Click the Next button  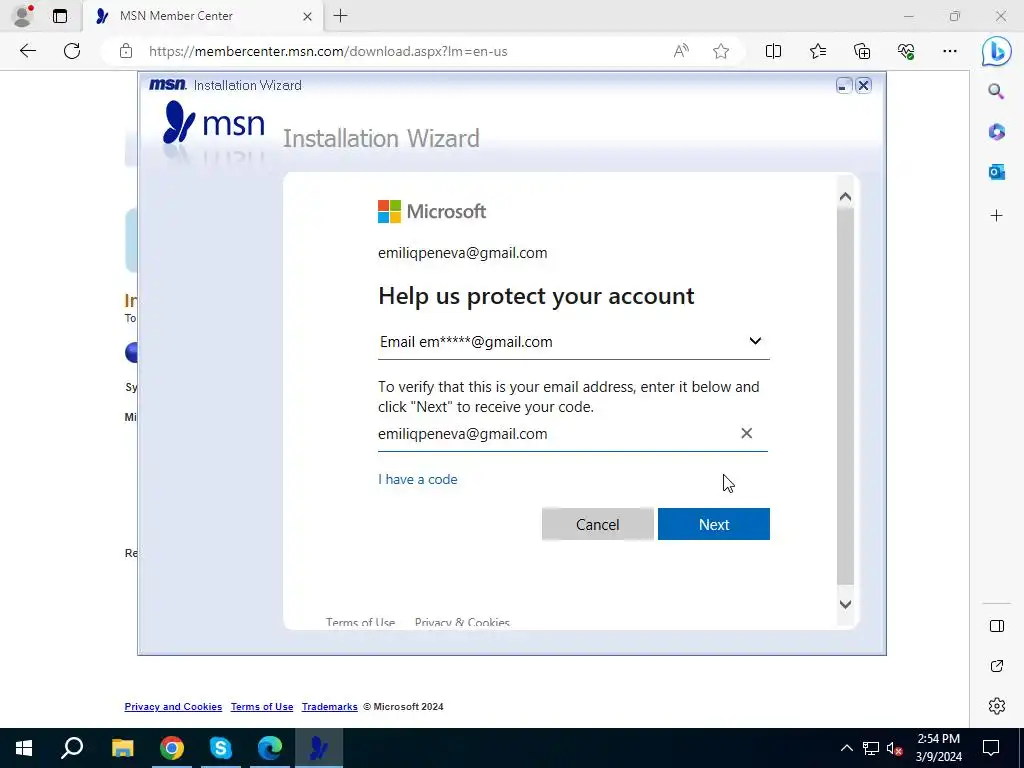point(714,524)
